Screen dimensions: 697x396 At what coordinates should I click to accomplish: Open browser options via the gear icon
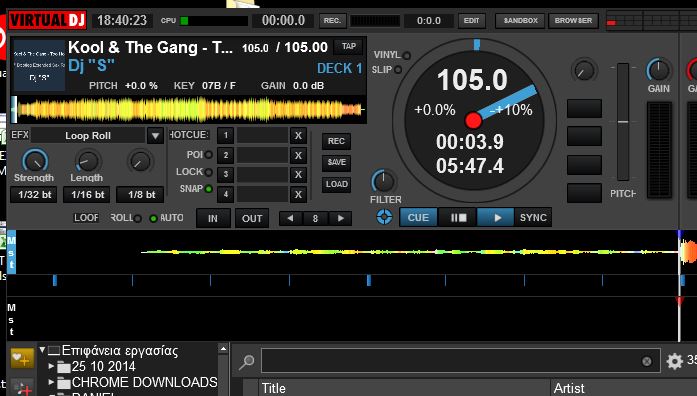(x=674, y=361)
